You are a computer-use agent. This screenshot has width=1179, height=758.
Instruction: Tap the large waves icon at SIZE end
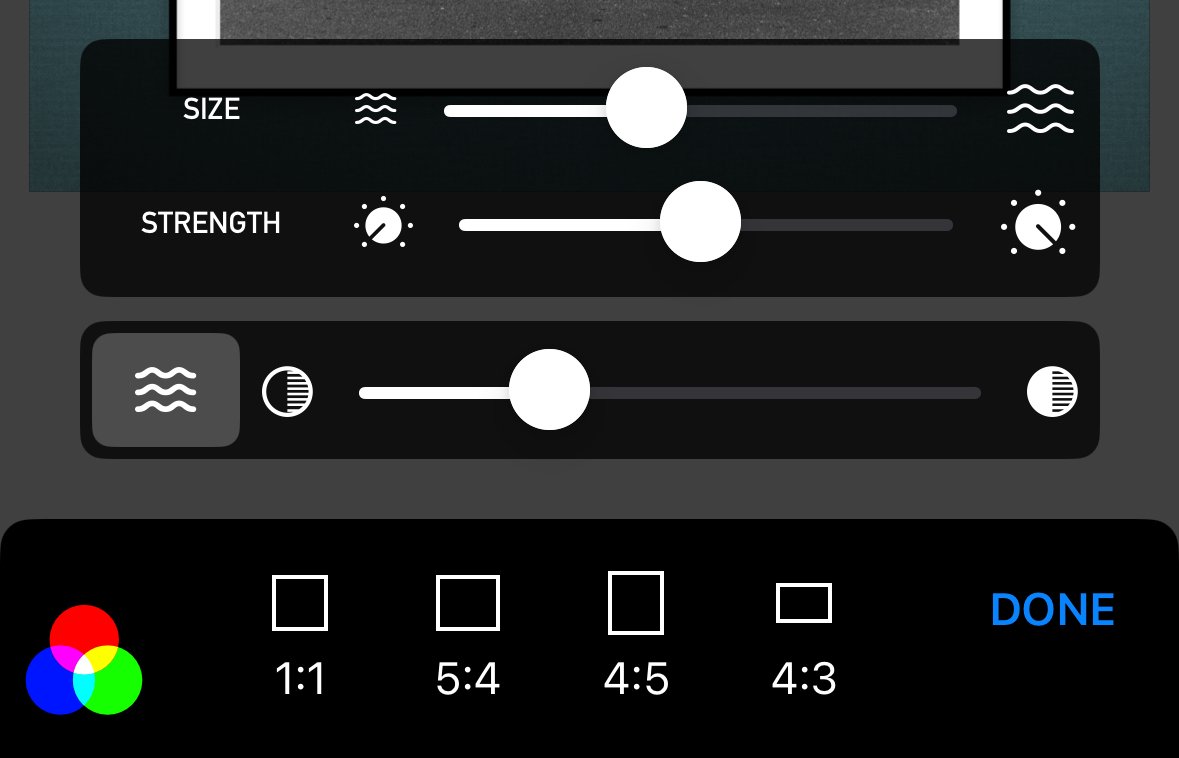1040,109
